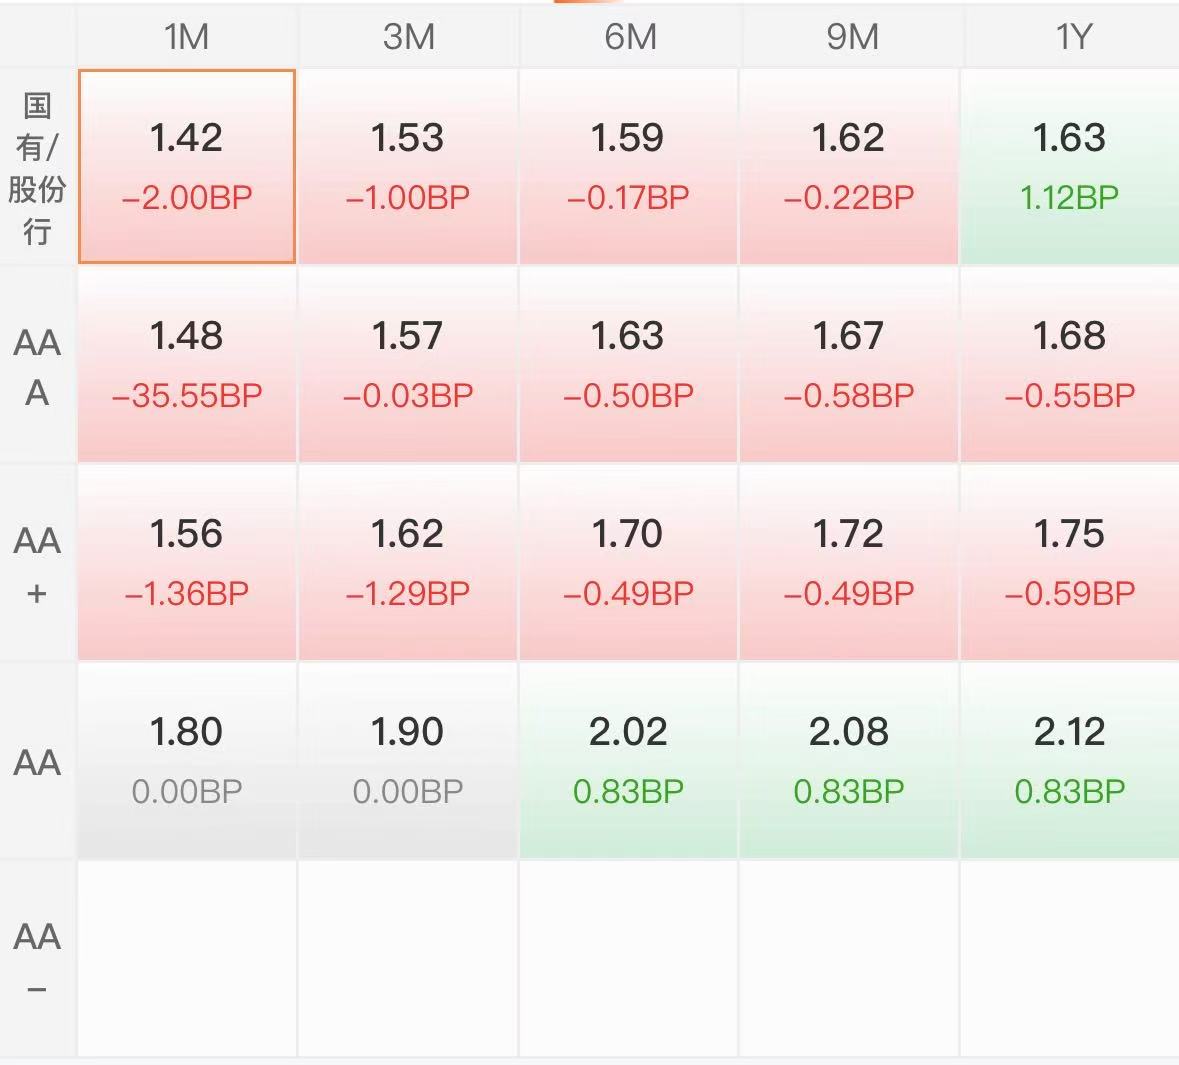Open the AA+ 6M cell showing 1.70
Screen dimensions: 1179x1065
coord(629,563)
